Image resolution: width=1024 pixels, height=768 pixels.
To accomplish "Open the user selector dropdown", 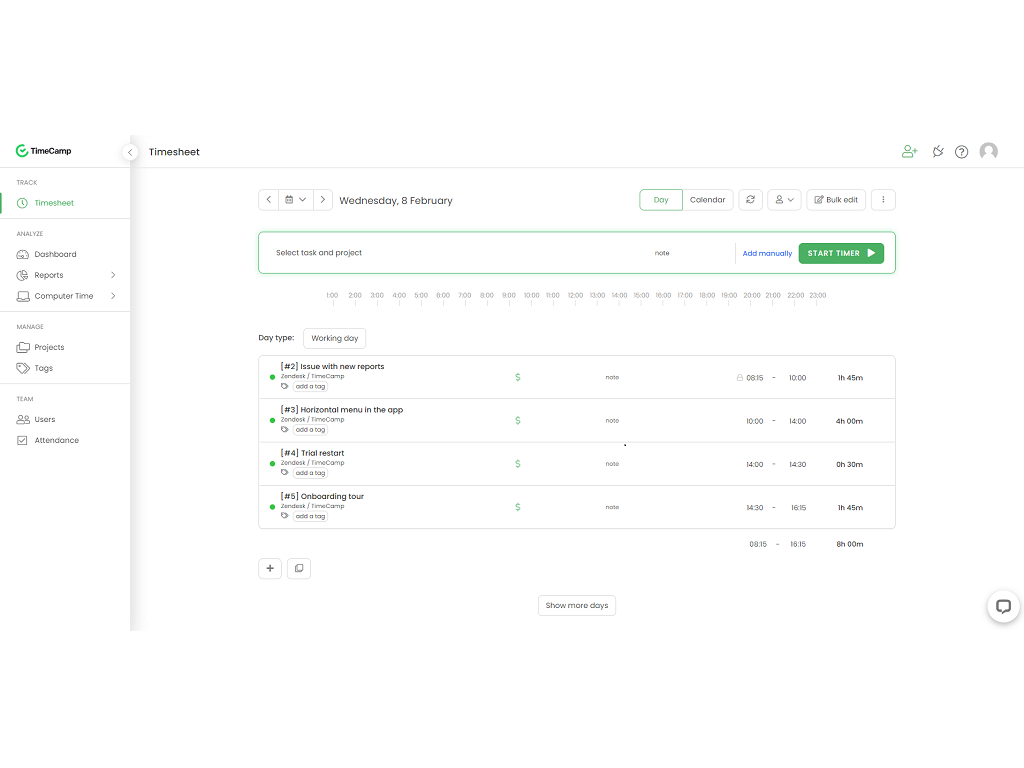I will click(x=784, y=200).
